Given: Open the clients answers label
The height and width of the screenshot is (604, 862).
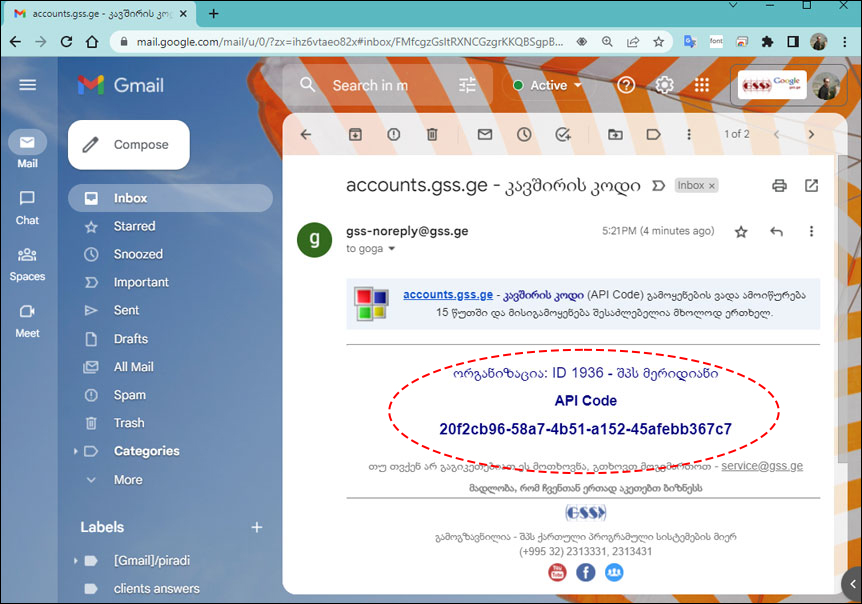Looking at the screenshot, I should [x=156, y=589].
